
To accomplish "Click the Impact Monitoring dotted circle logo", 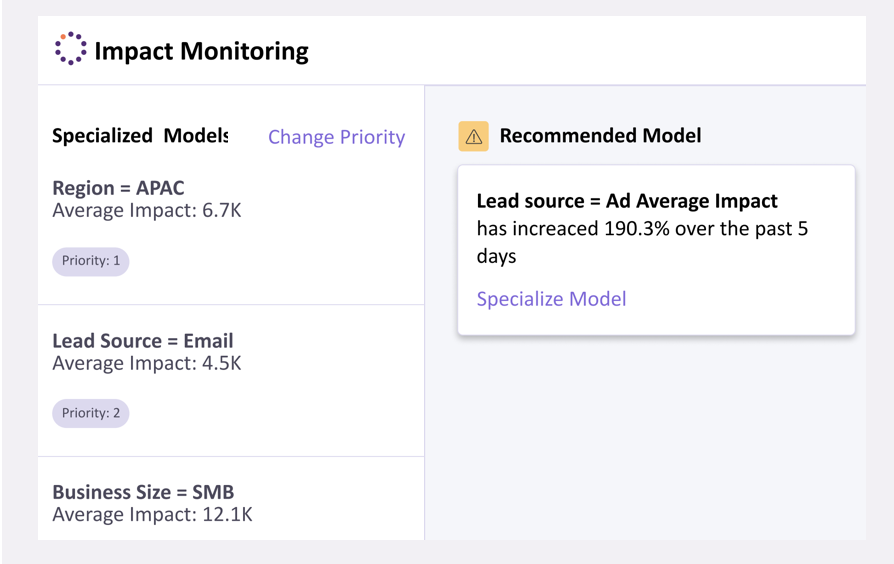I will (x=71, y=48).
